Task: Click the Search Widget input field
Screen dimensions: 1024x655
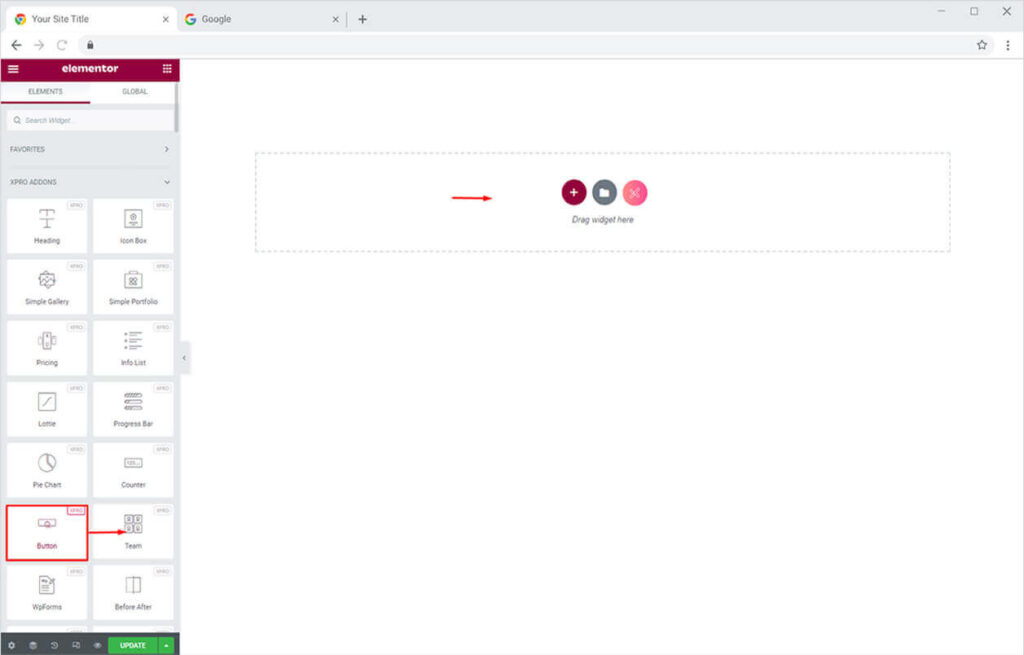Action: point(90,120)
